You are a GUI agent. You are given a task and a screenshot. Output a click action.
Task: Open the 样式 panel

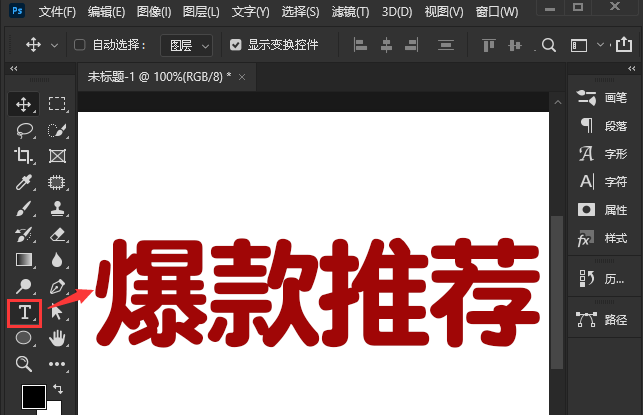click(602, 238)
